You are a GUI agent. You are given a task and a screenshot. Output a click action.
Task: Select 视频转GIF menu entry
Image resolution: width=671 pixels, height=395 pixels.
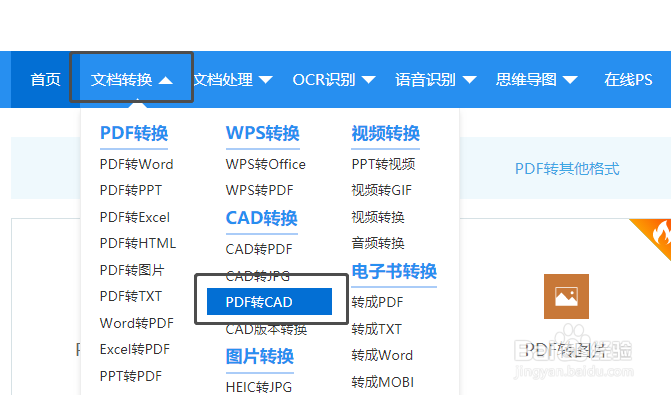point(381,190)
